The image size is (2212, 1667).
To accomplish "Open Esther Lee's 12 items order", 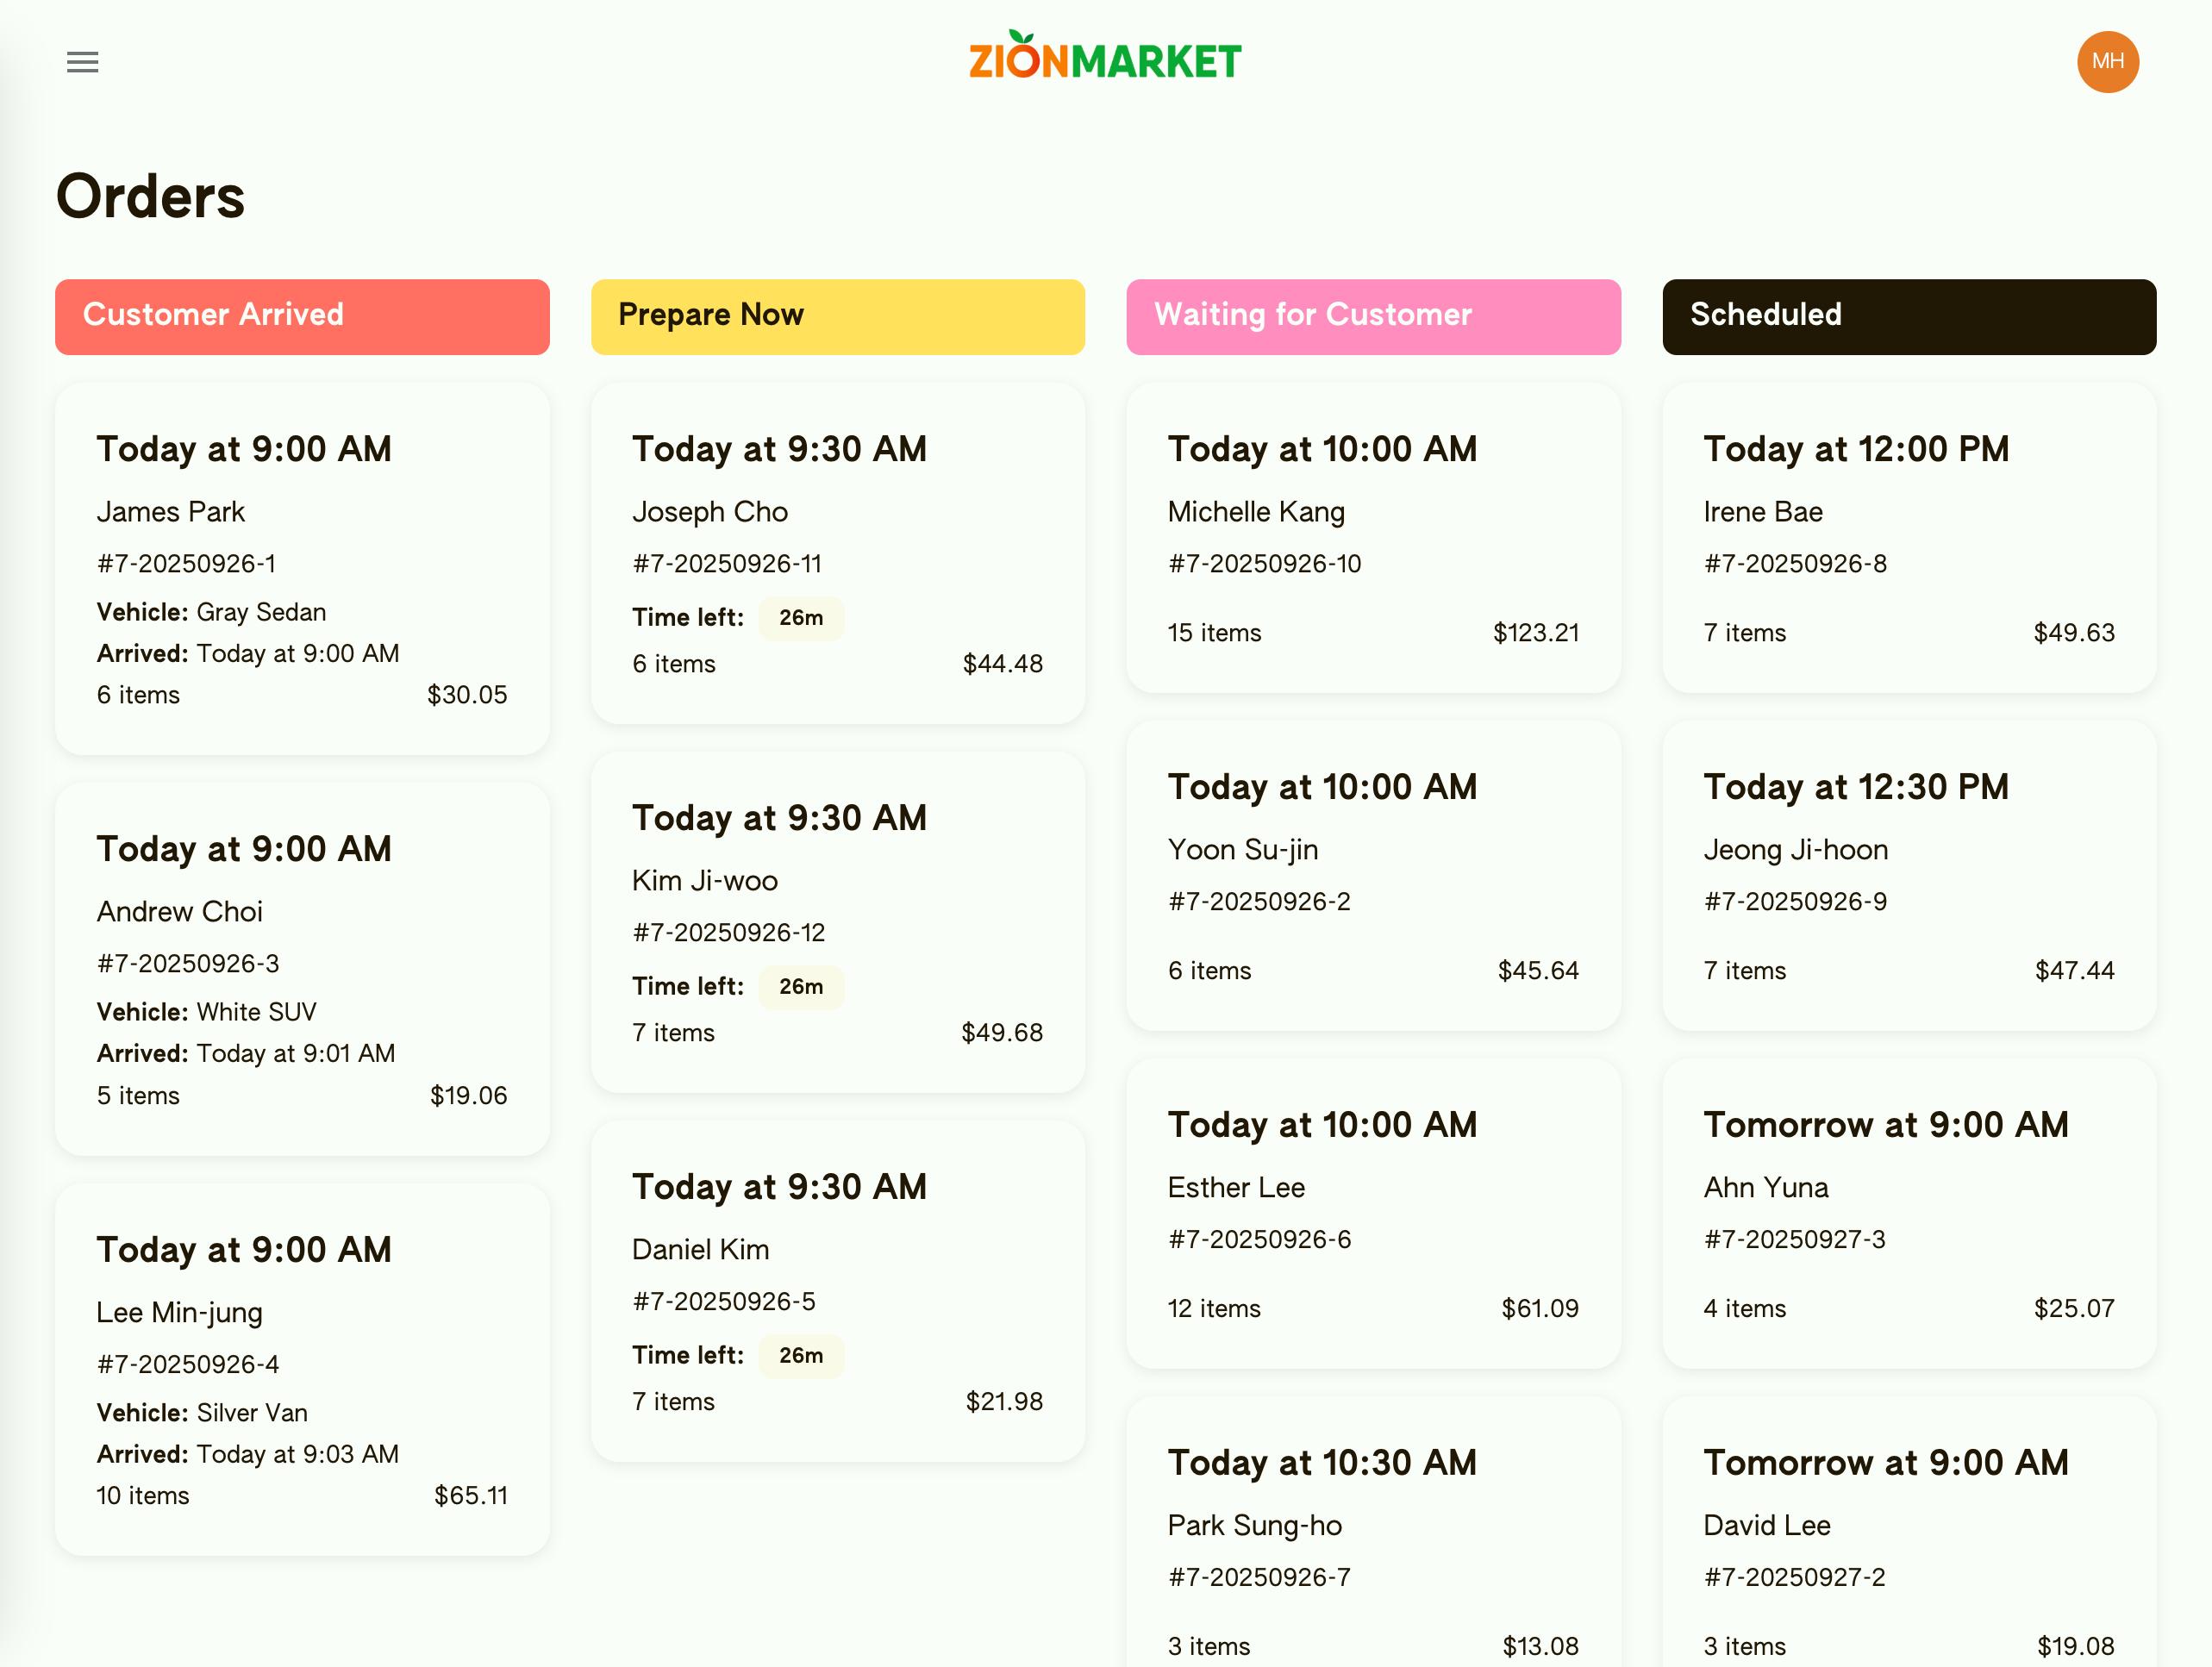I will click(1372, 1213).
